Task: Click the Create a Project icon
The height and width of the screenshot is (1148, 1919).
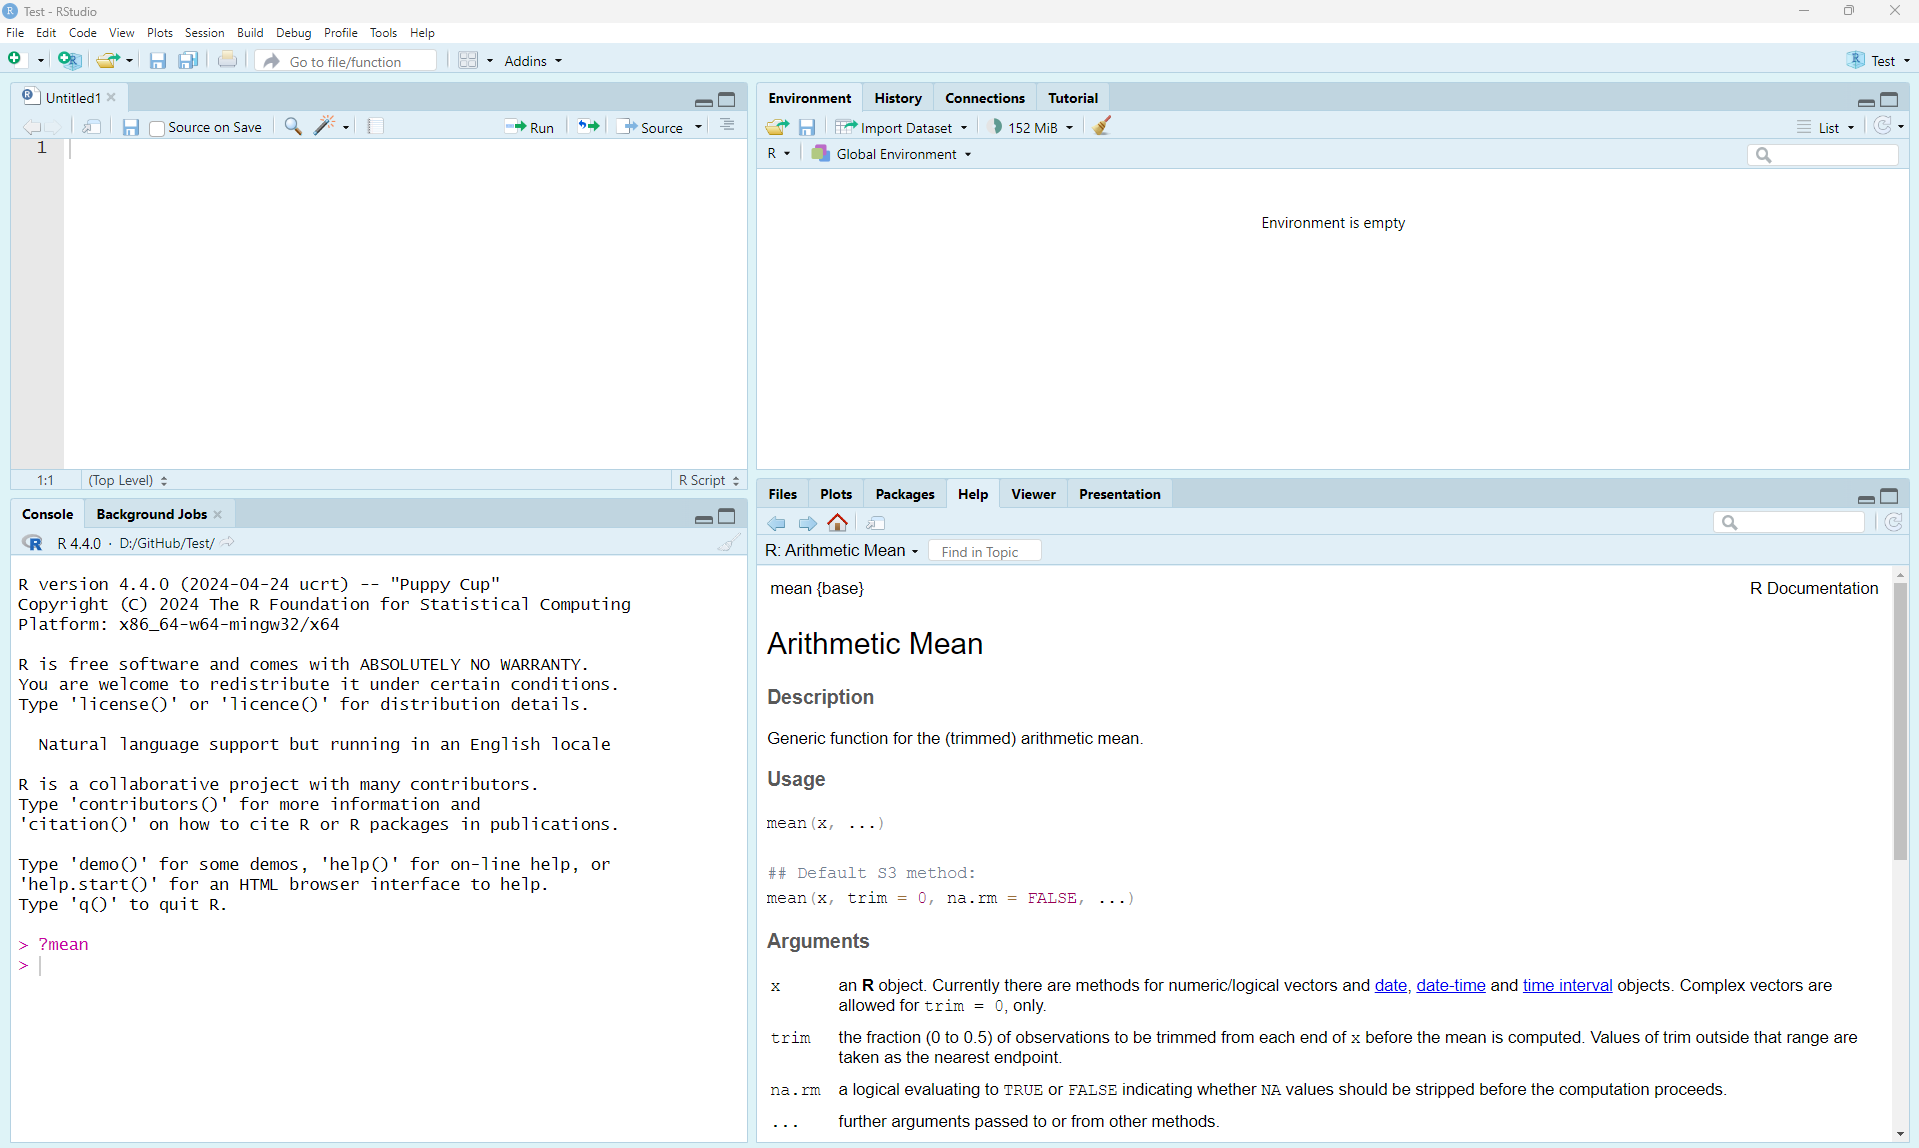Action: 69,60
